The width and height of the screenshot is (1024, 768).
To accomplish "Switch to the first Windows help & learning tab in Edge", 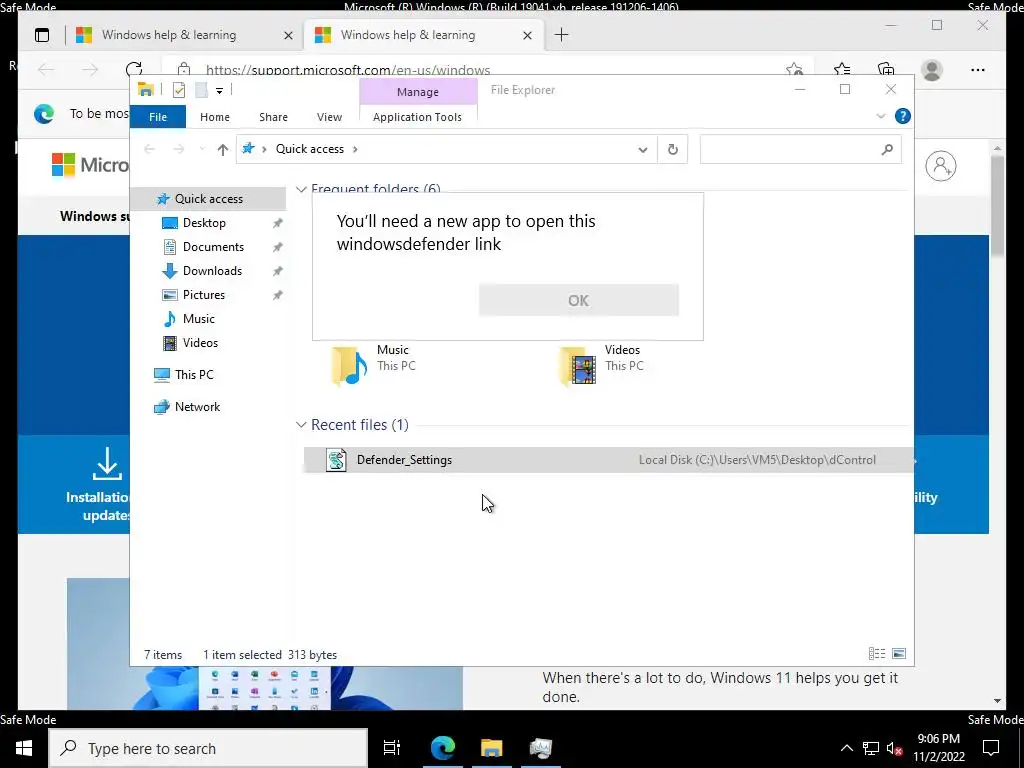I will click(x=169, y=35).
